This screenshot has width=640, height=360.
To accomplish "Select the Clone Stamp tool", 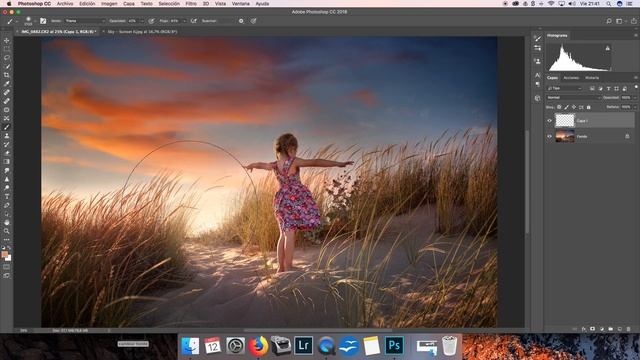I will tap(7, 136).
